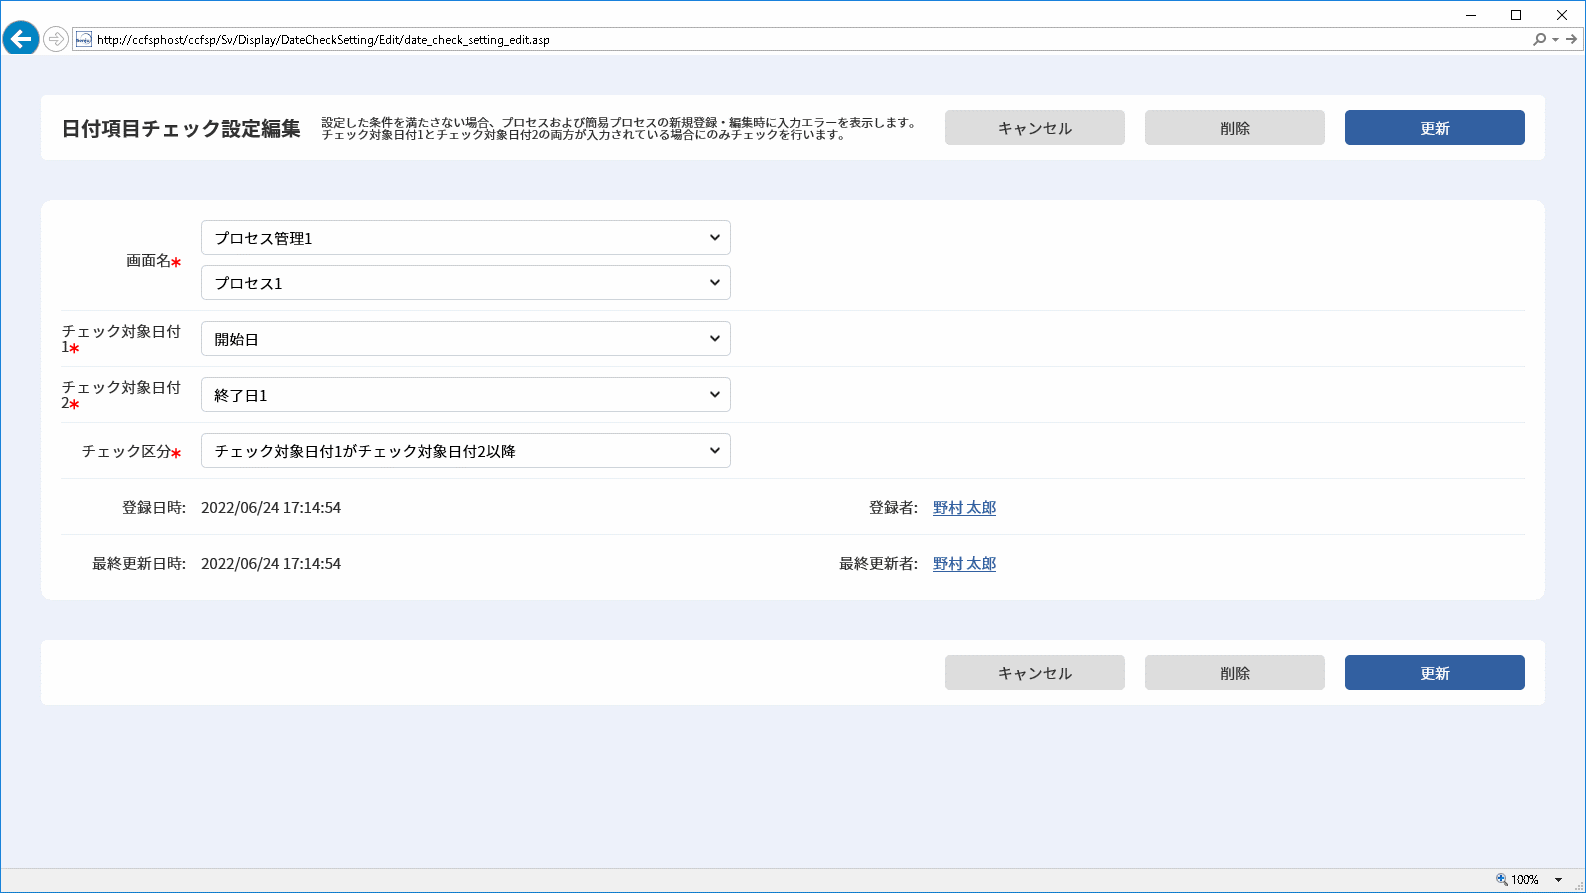The width and height of the screenshot is (1586, 893).
Task: Click the go arrow beside address search
Action: pyautogui.click(x=1571, y=39)
